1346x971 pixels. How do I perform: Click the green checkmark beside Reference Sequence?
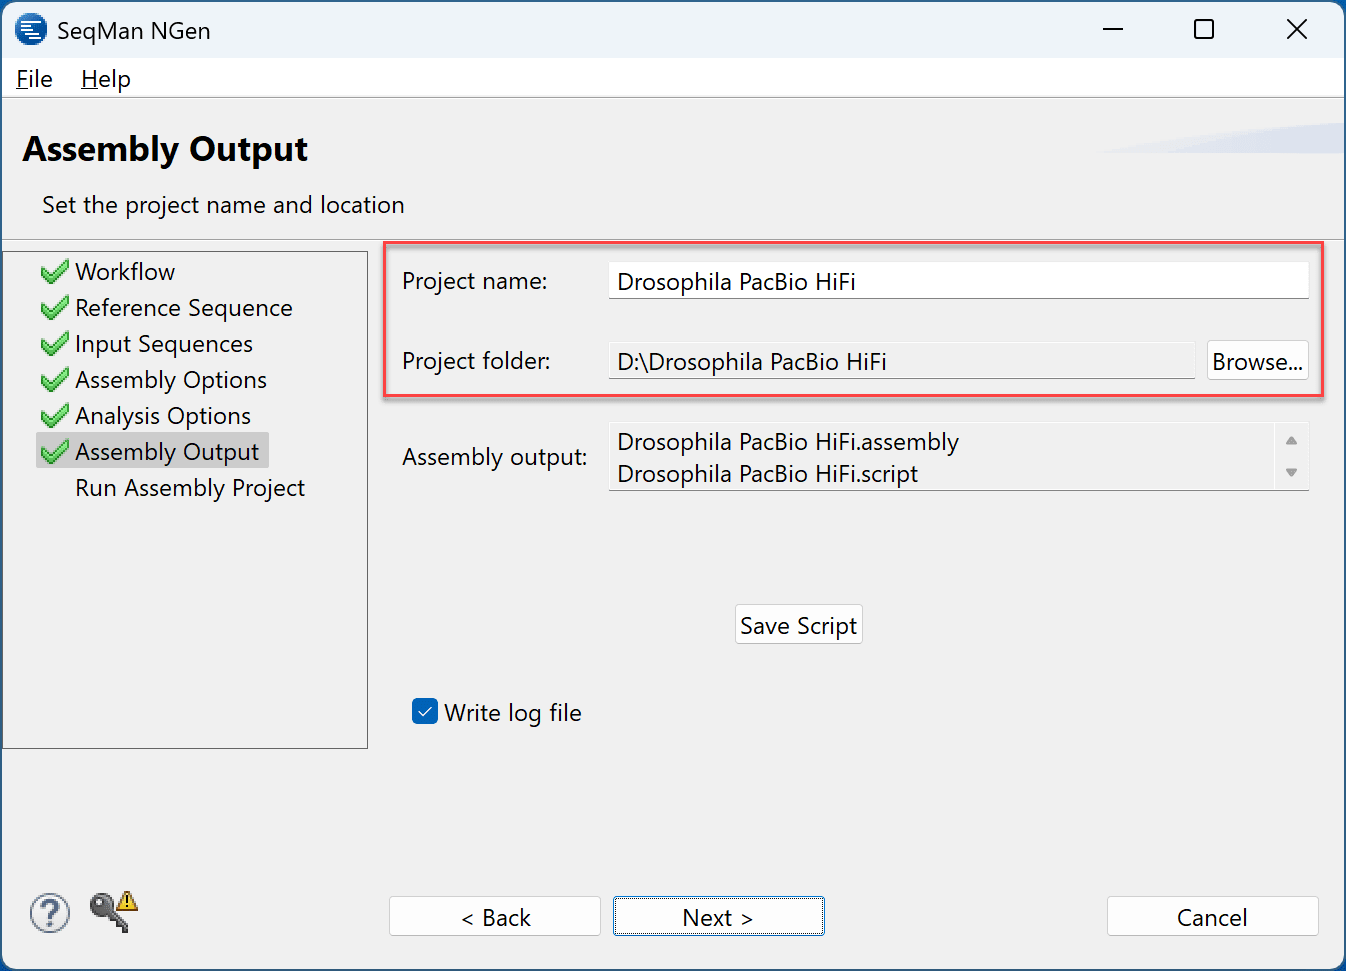click(x=54, y=308)
